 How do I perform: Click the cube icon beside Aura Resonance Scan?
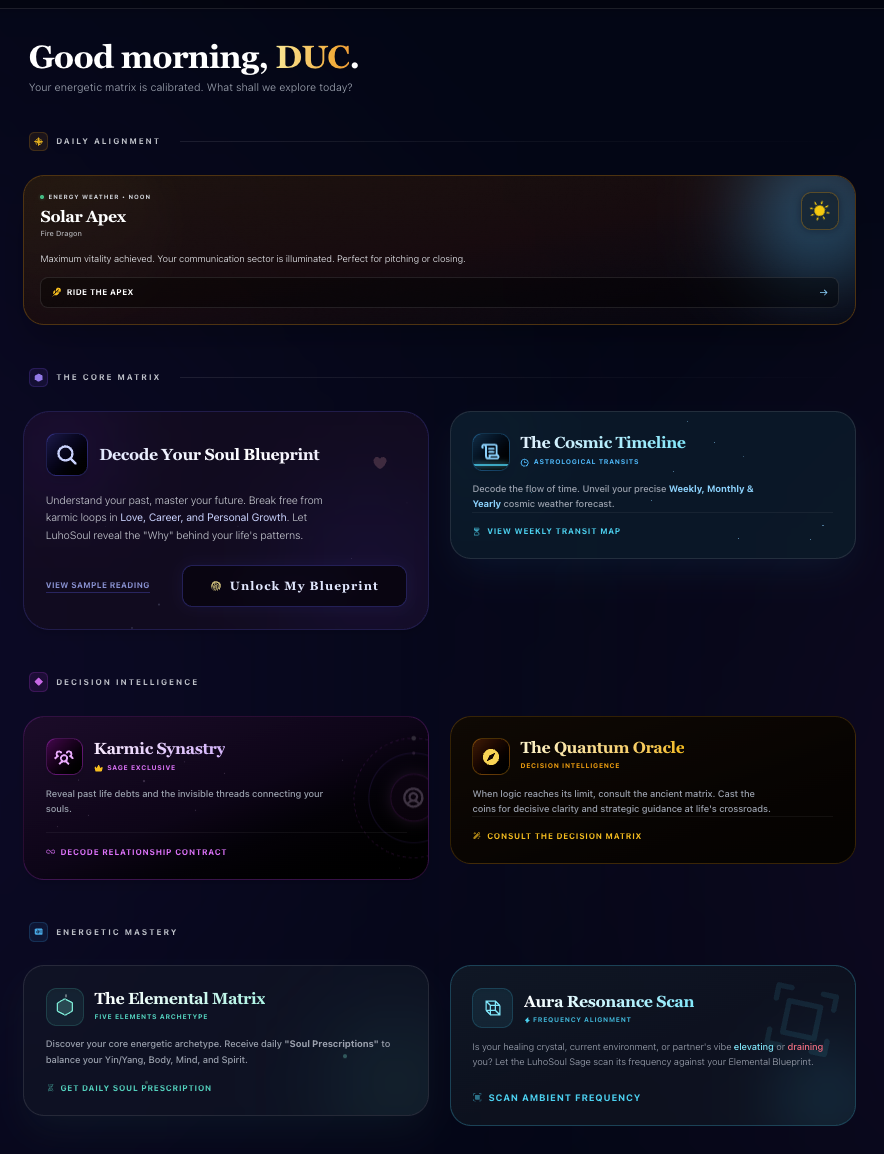click(492, 1008)
